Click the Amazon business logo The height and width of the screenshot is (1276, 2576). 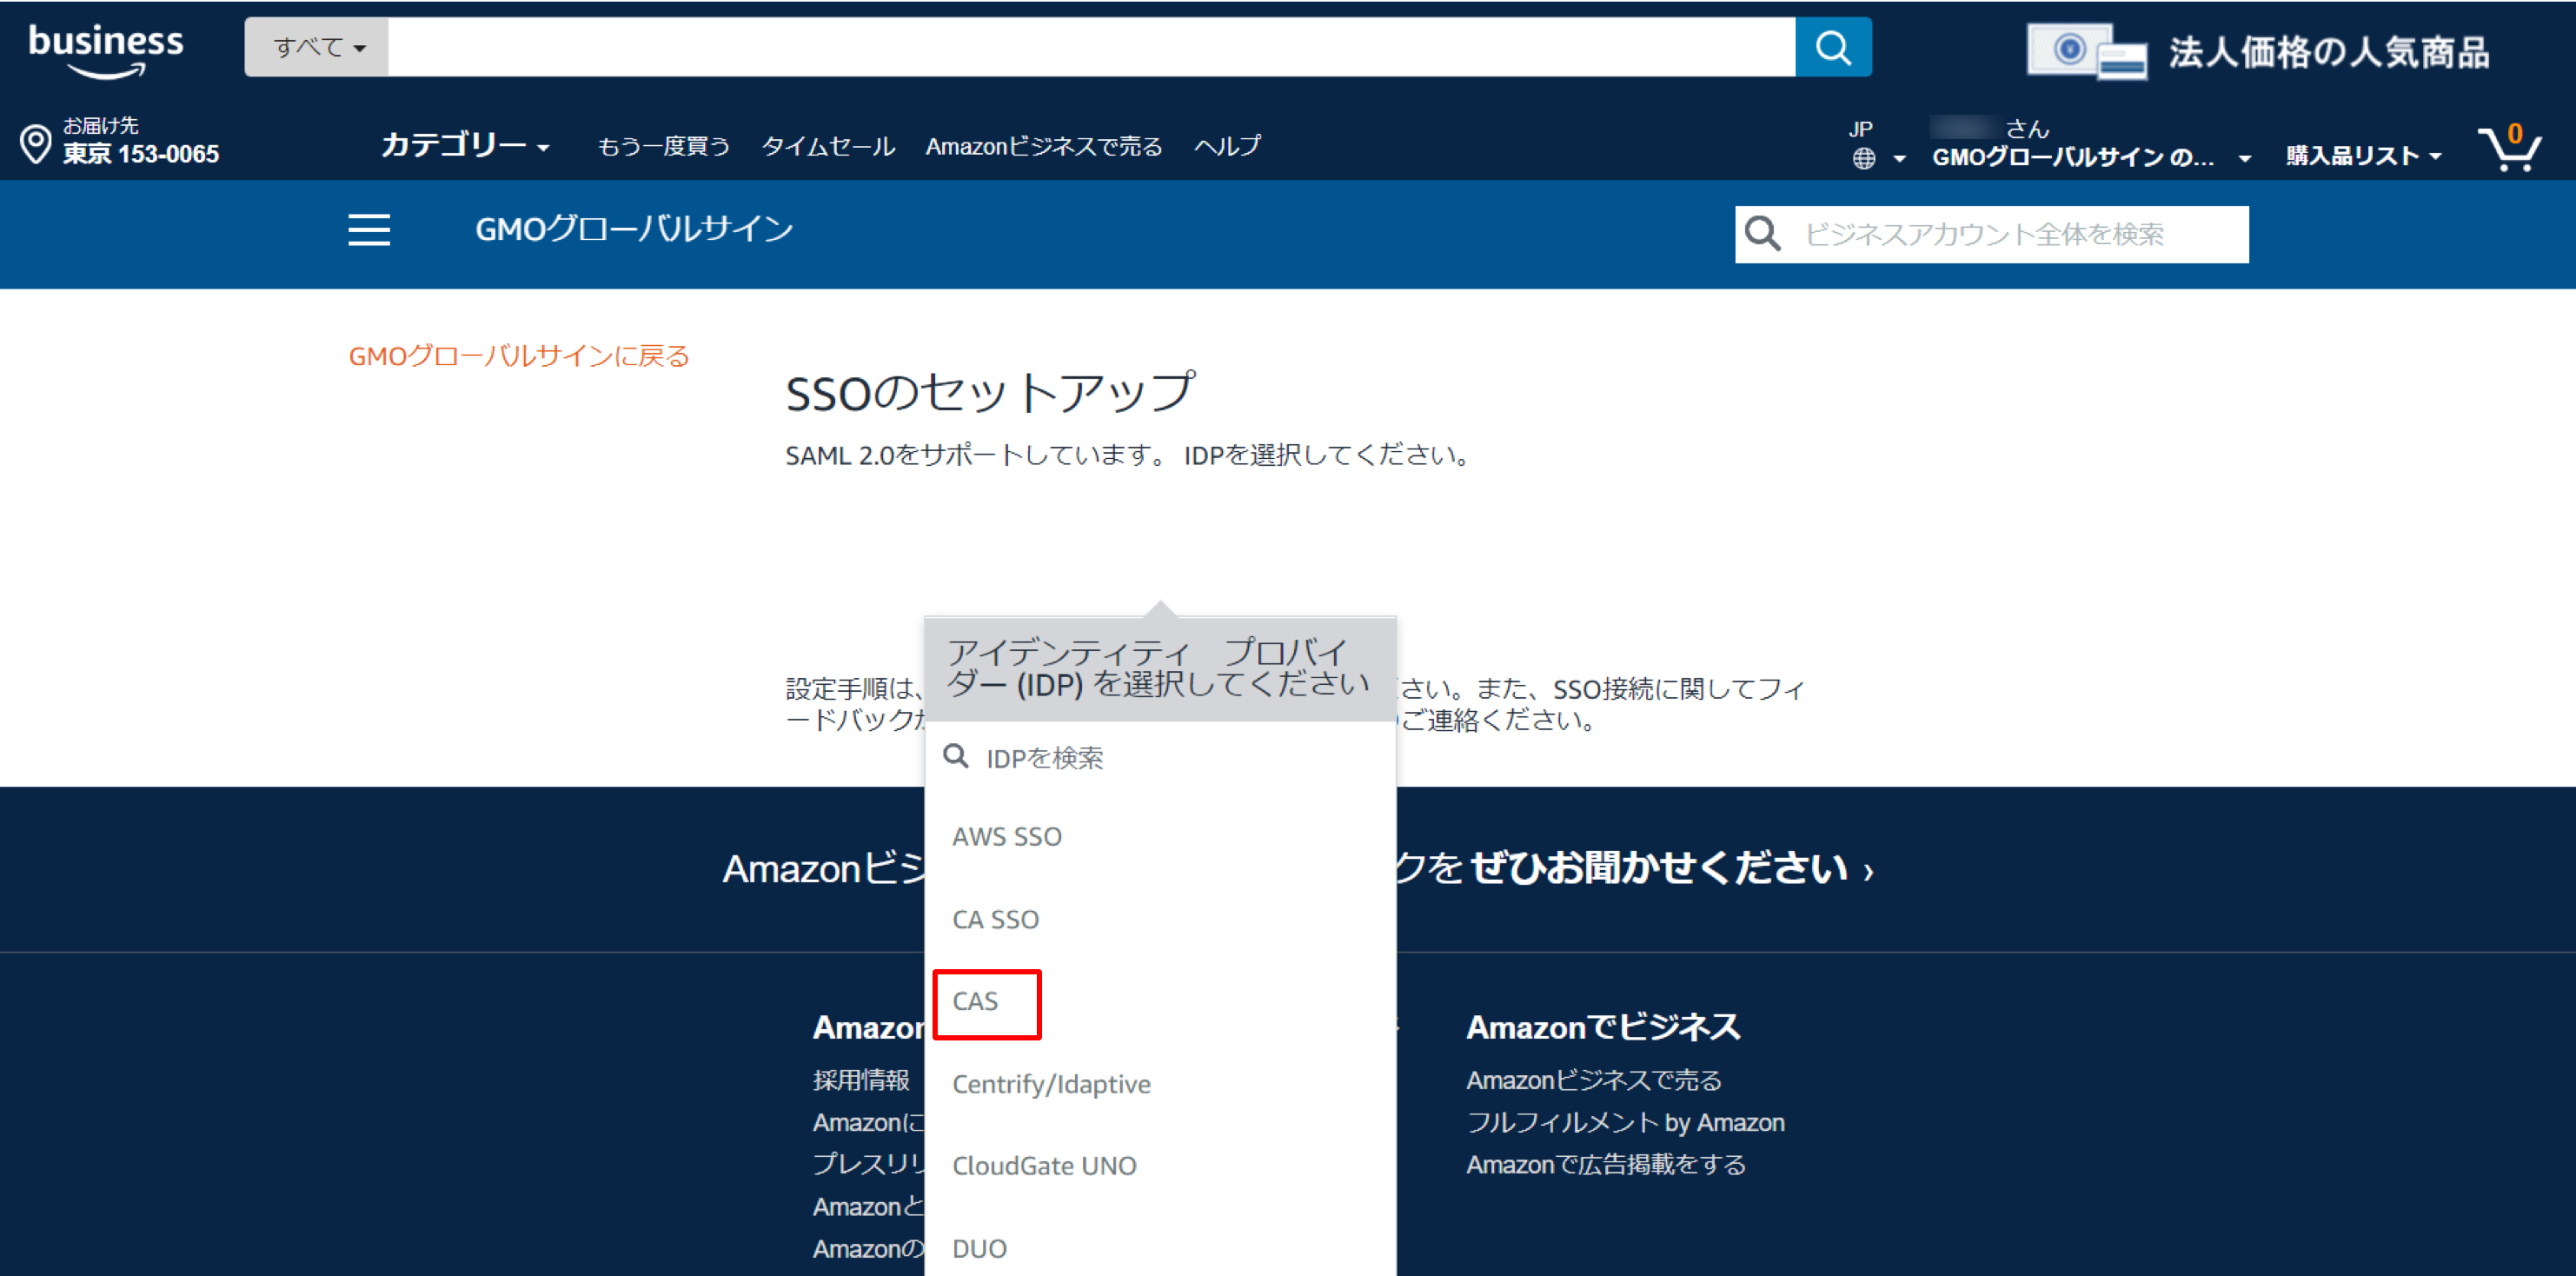(x=106, y=50)
